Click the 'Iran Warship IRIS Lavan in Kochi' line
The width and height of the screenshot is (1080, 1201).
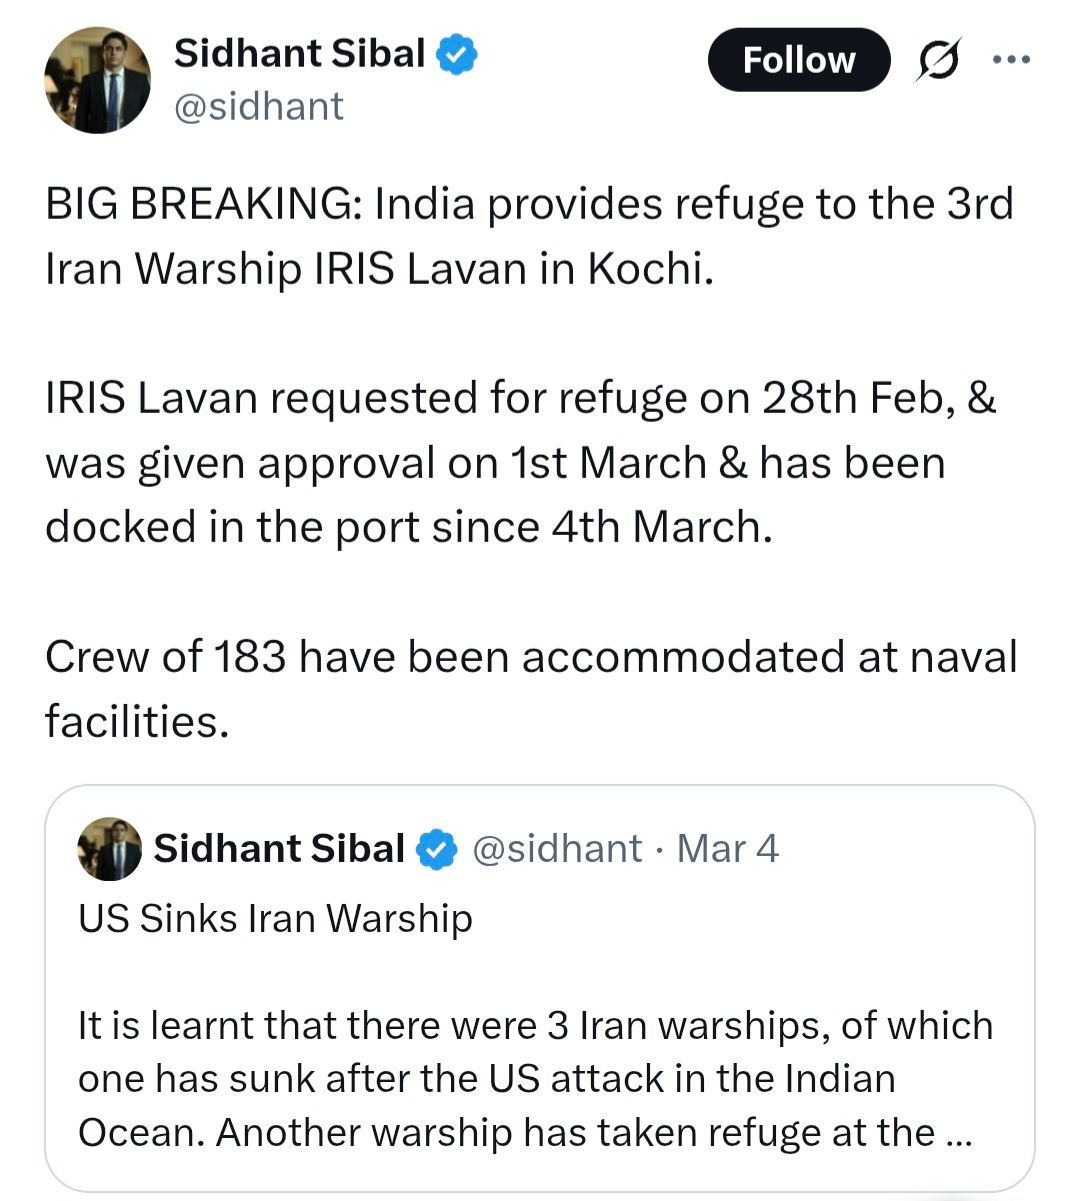click(379, 269)
